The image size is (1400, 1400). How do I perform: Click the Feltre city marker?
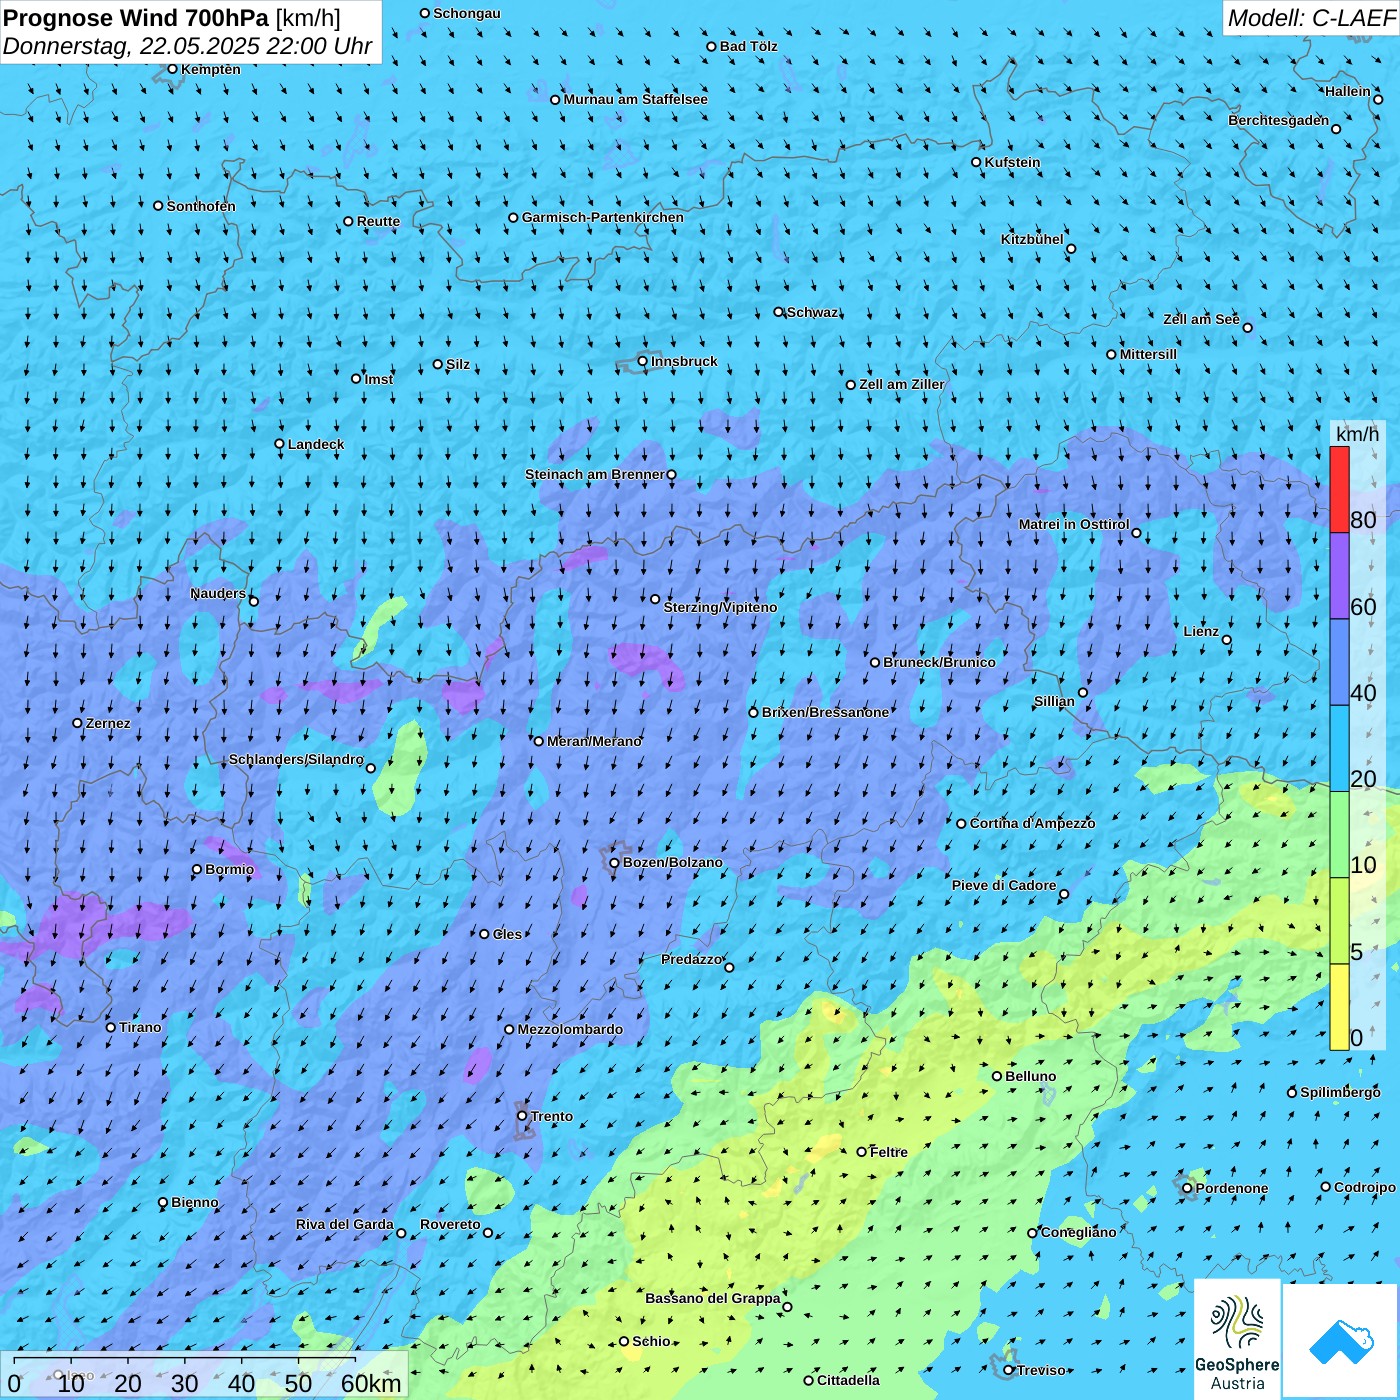tap(862, 1152)
